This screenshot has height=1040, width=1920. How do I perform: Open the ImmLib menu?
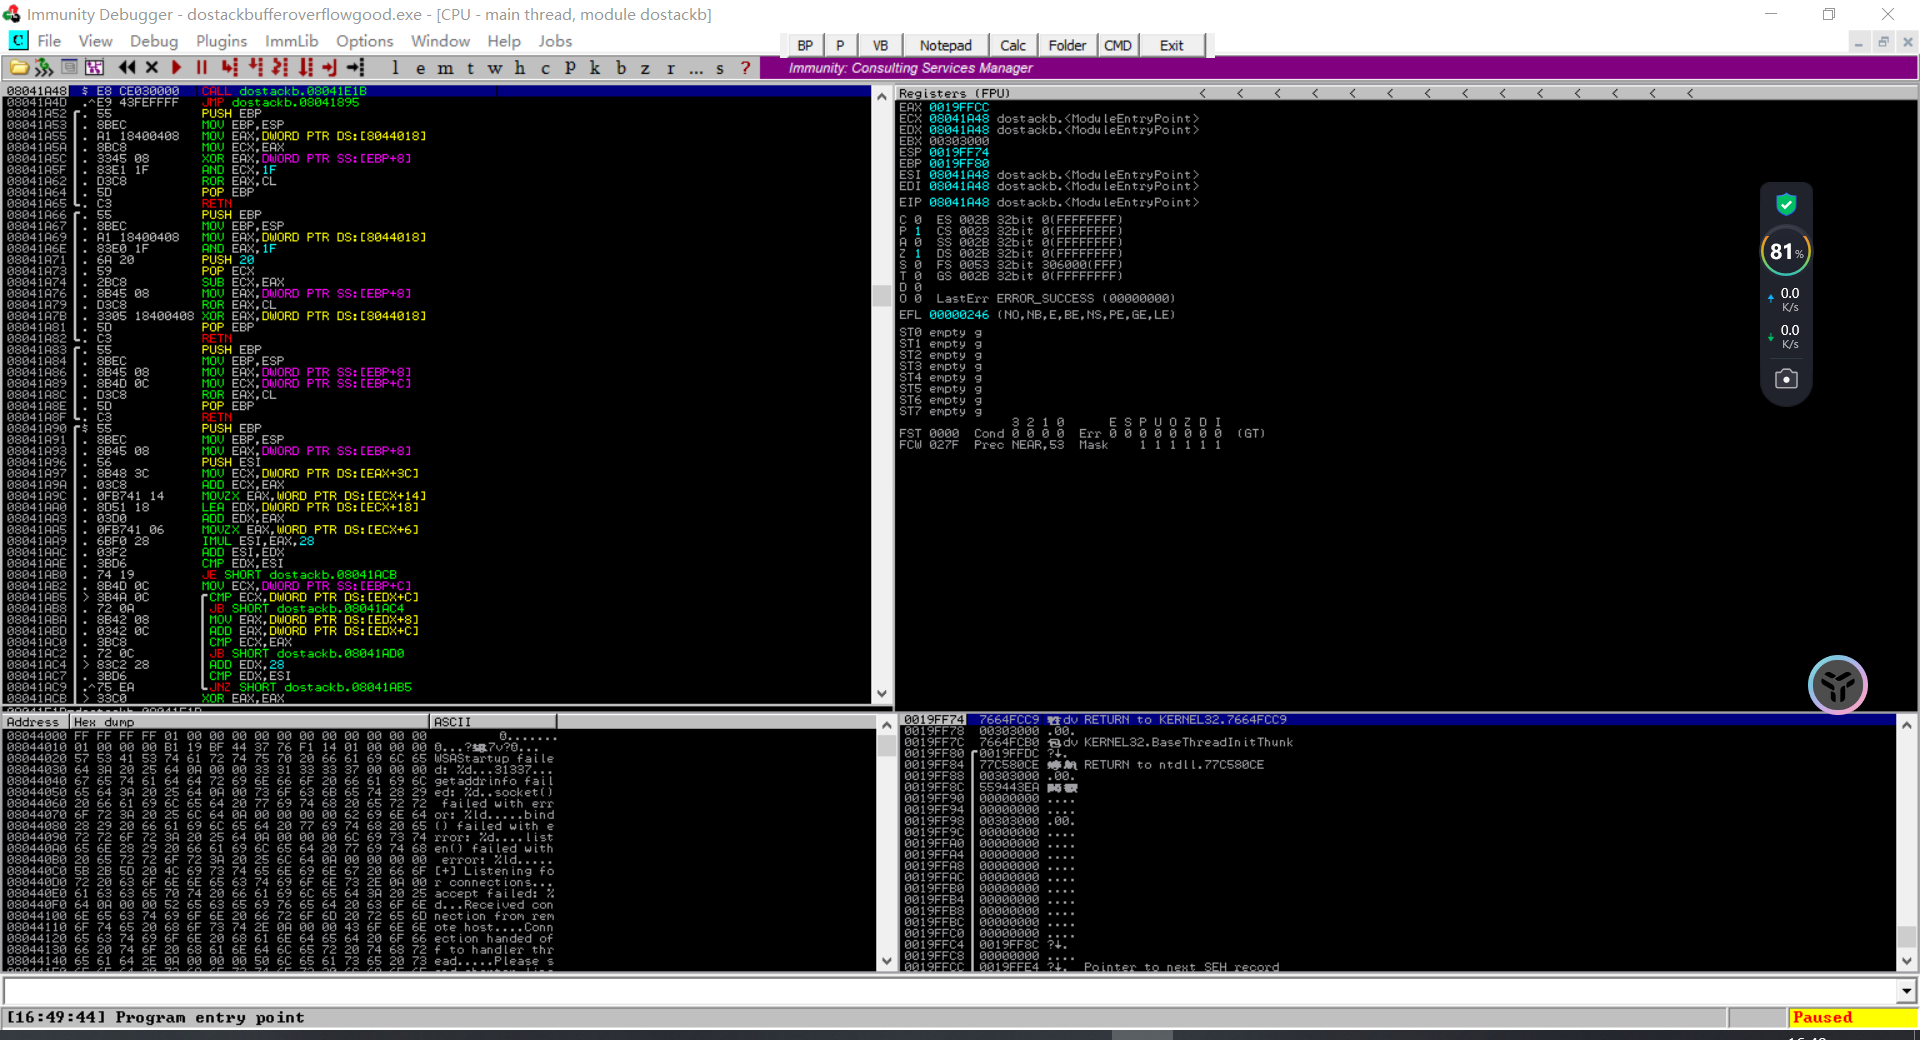pos(291,41)
